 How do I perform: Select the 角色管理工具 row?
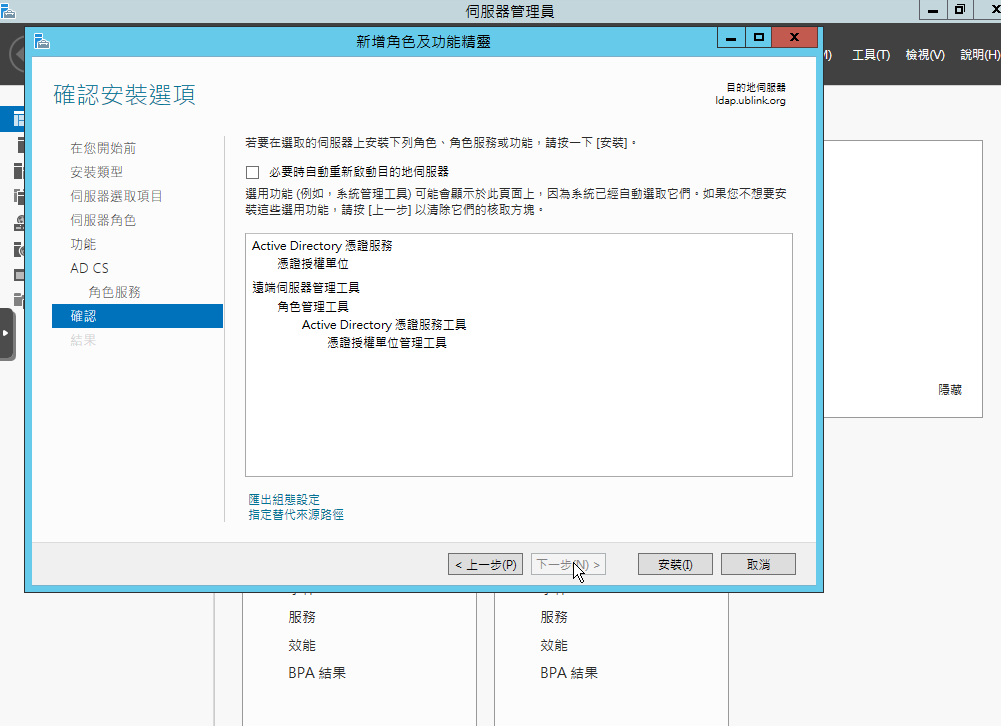313,306
